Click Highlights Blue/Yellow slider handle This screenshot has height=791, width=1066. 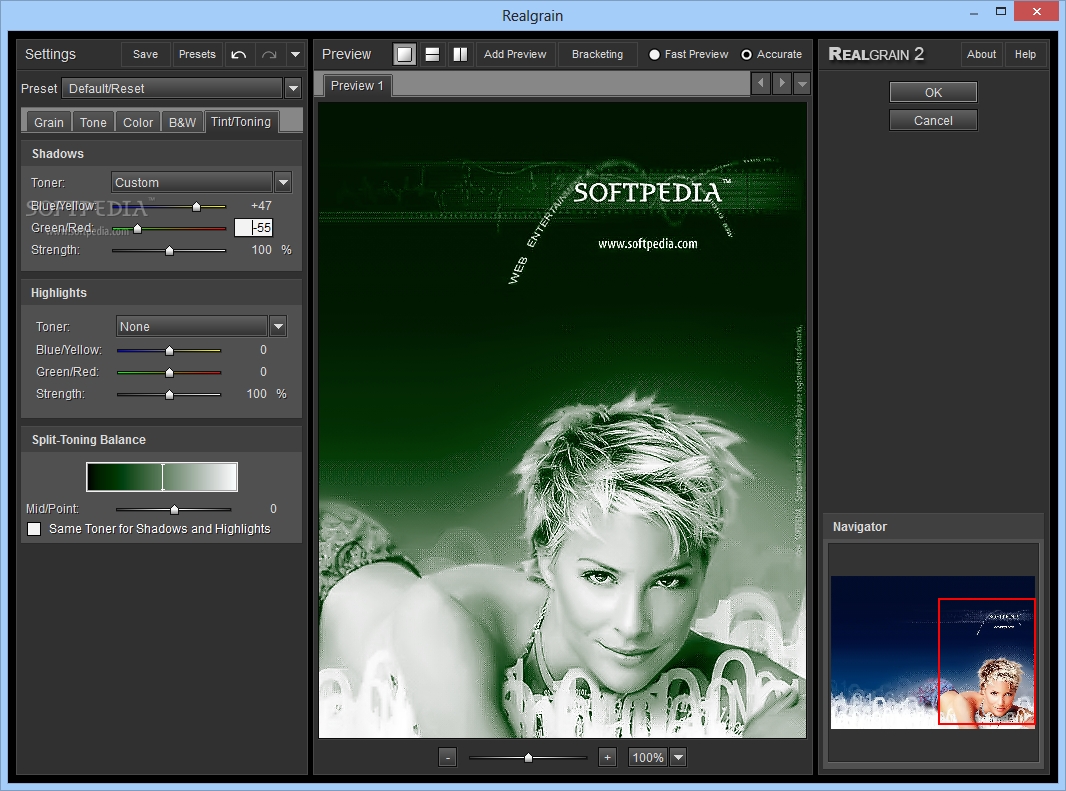tap(169, 350)
